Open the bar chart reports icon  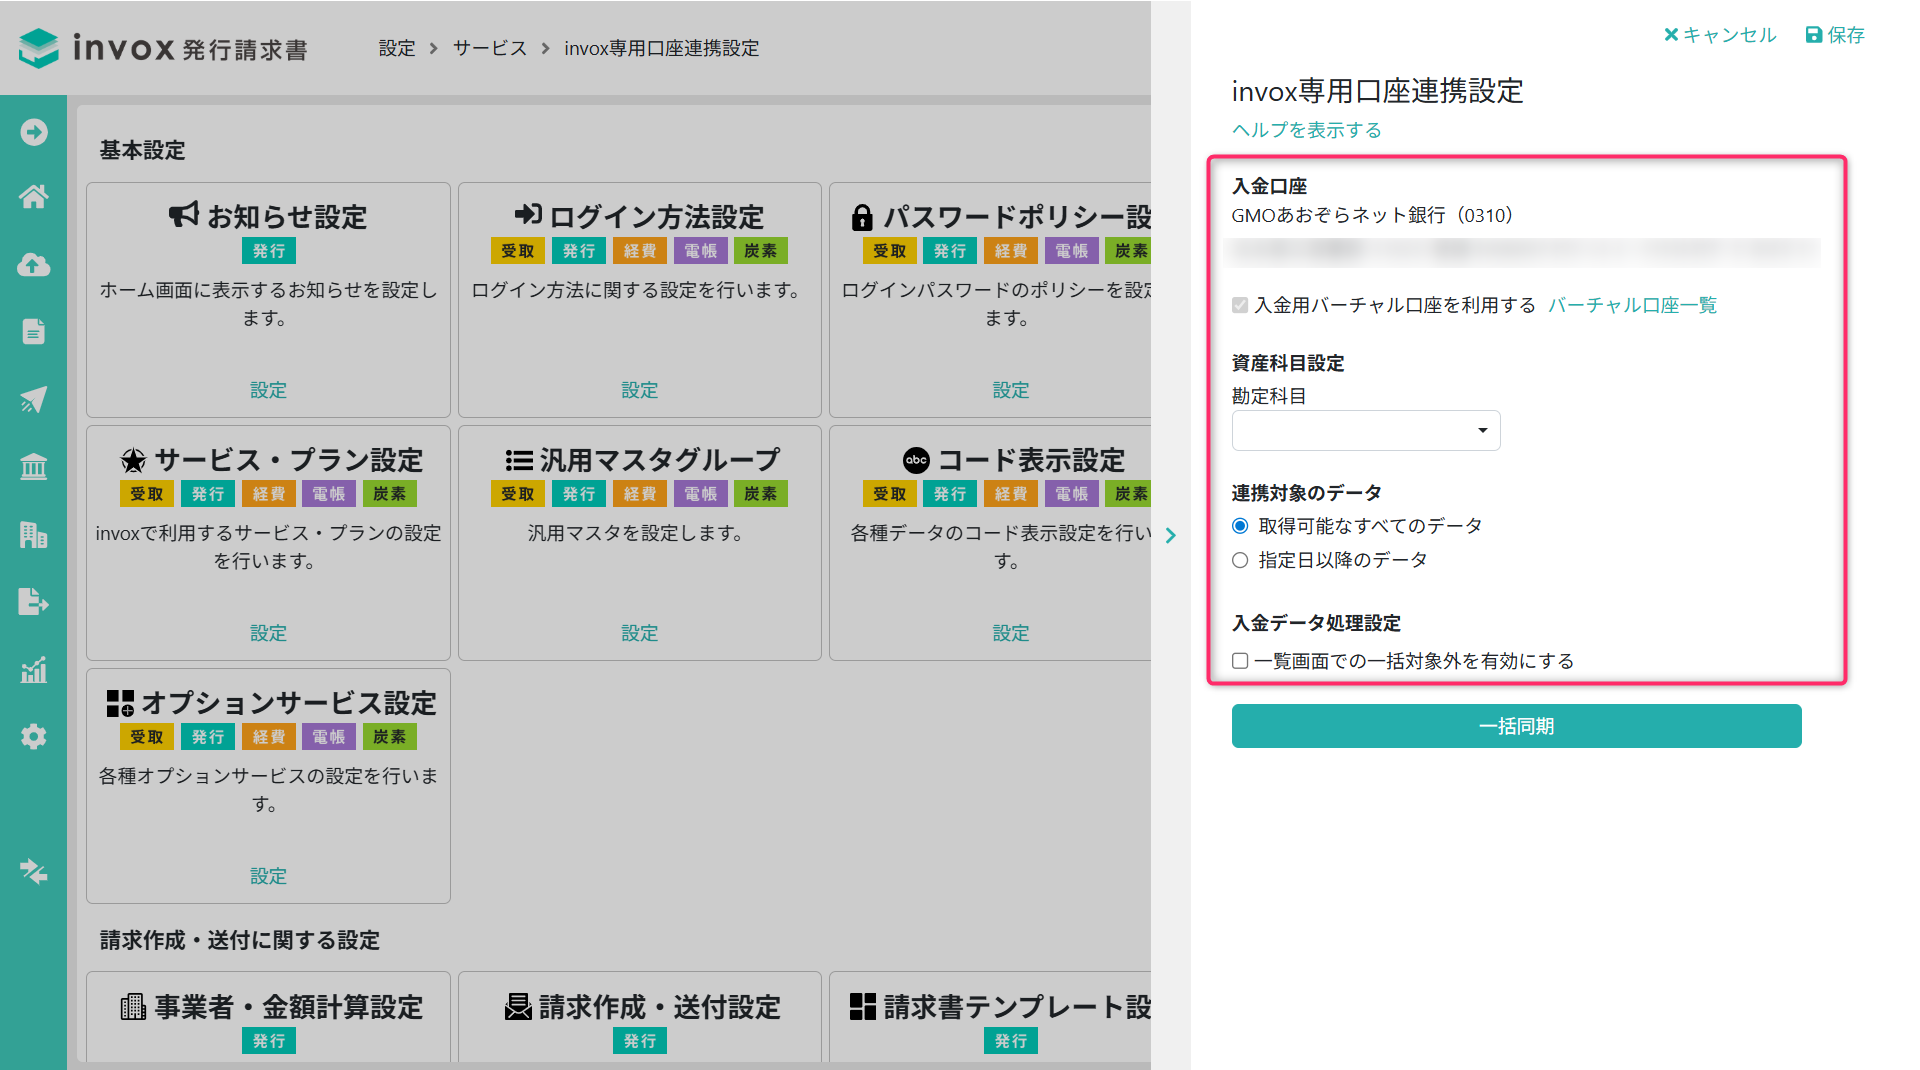point(33,670)
